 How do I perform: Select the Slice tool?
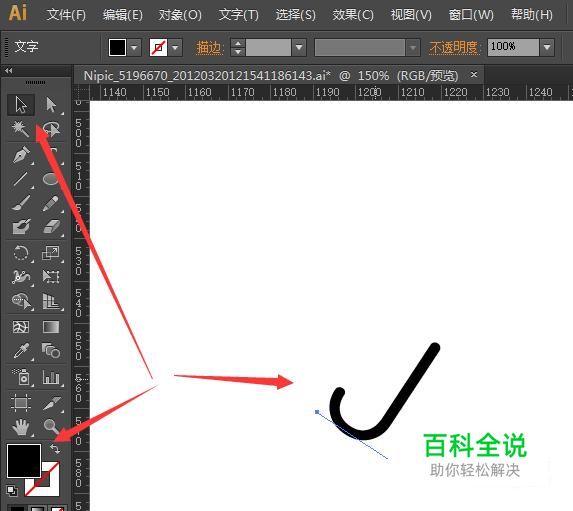coord(51,403)
